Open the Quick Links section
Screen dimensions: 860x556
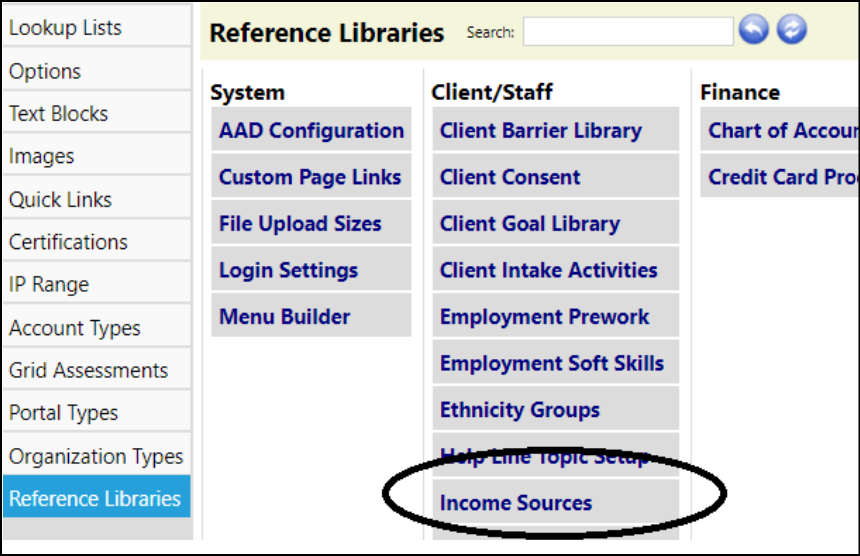(97, 200)
